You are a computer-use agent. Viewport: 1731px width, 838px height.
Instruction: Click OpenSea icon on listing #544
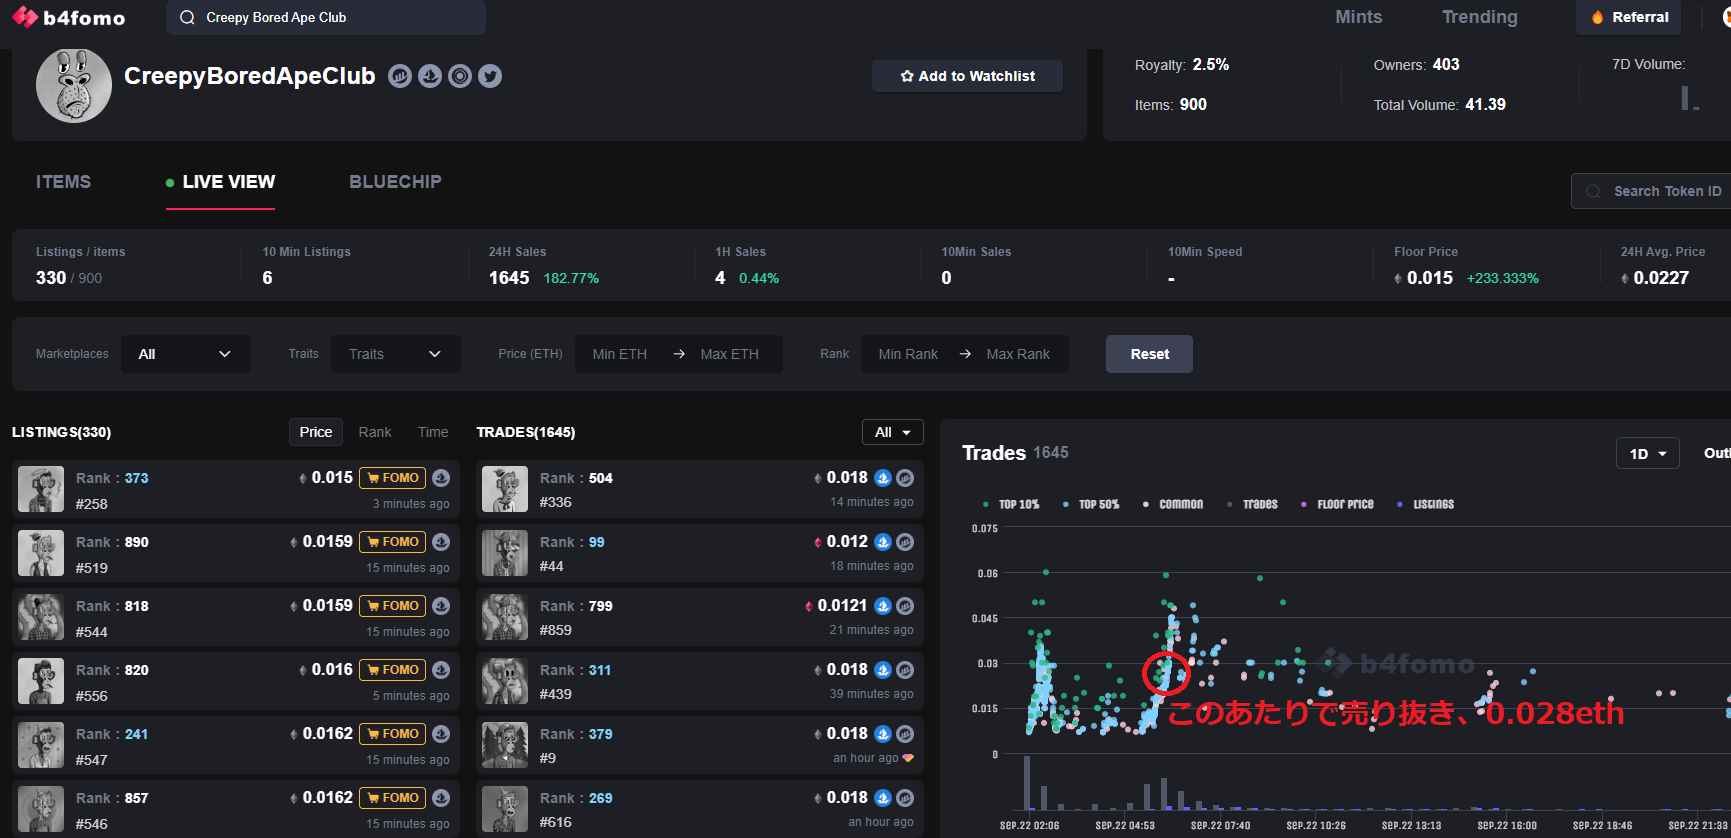[441, 606]
